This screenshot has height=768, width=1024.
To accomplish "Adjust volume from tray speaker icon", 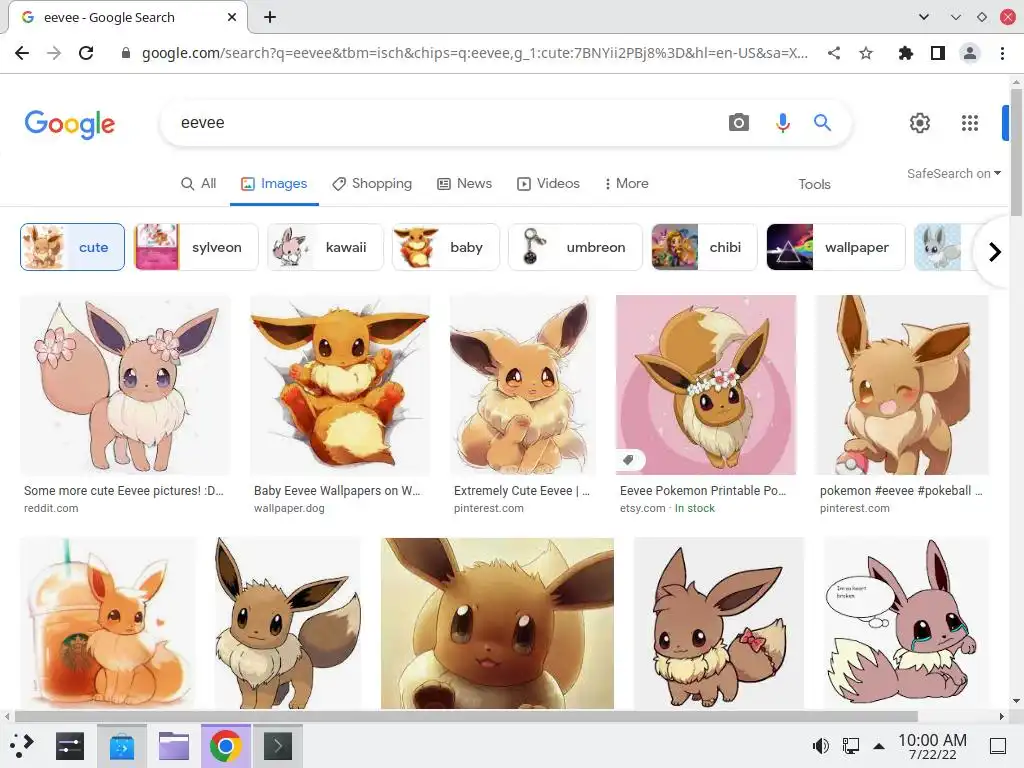I will [820, 746].
